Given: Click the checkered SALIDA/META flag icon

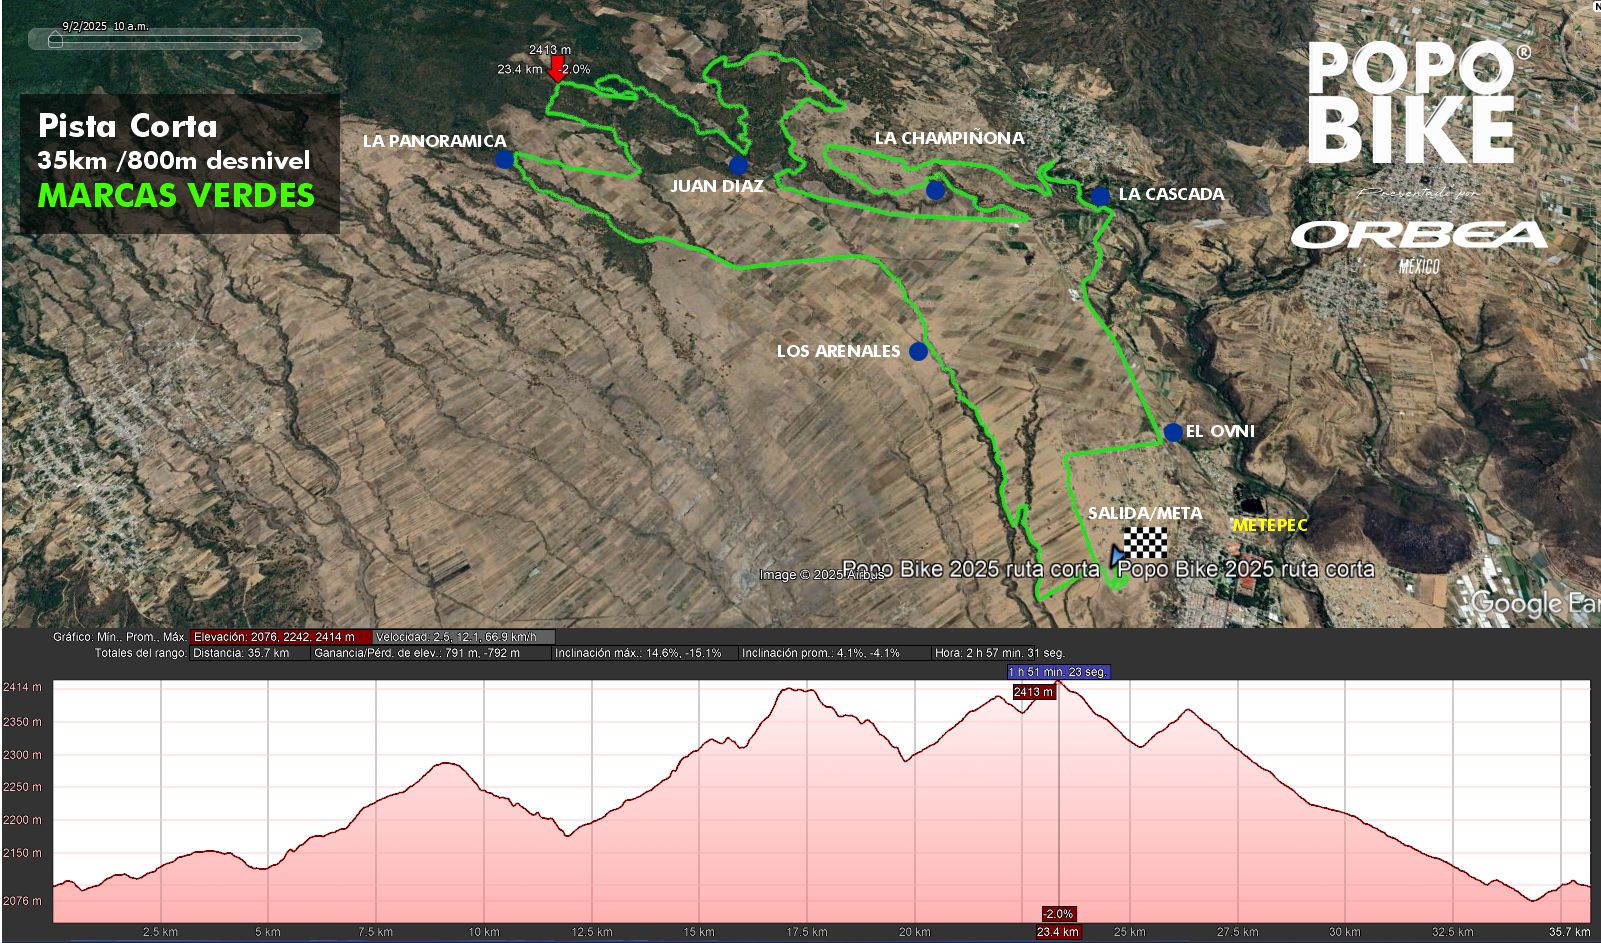Looking at the screenshot, I should click(x=1146, y=542).
